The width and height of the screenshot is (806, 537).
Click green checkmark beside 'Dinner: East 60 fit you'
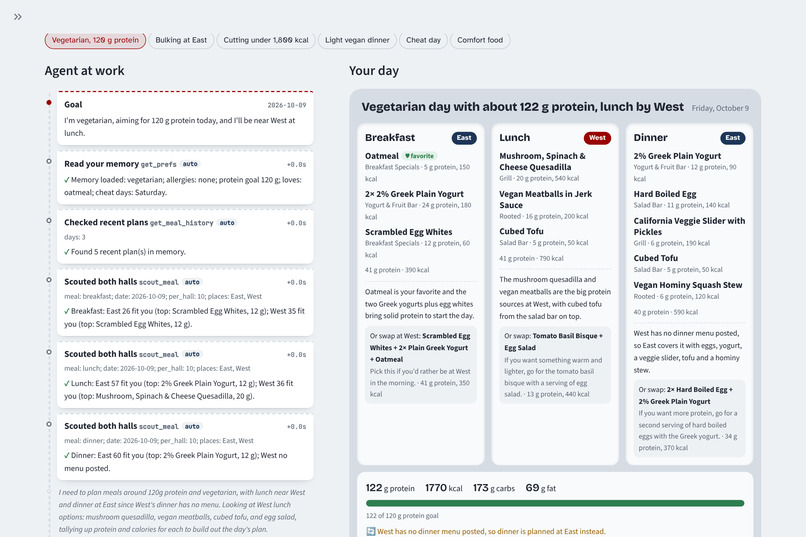point(67,455)
